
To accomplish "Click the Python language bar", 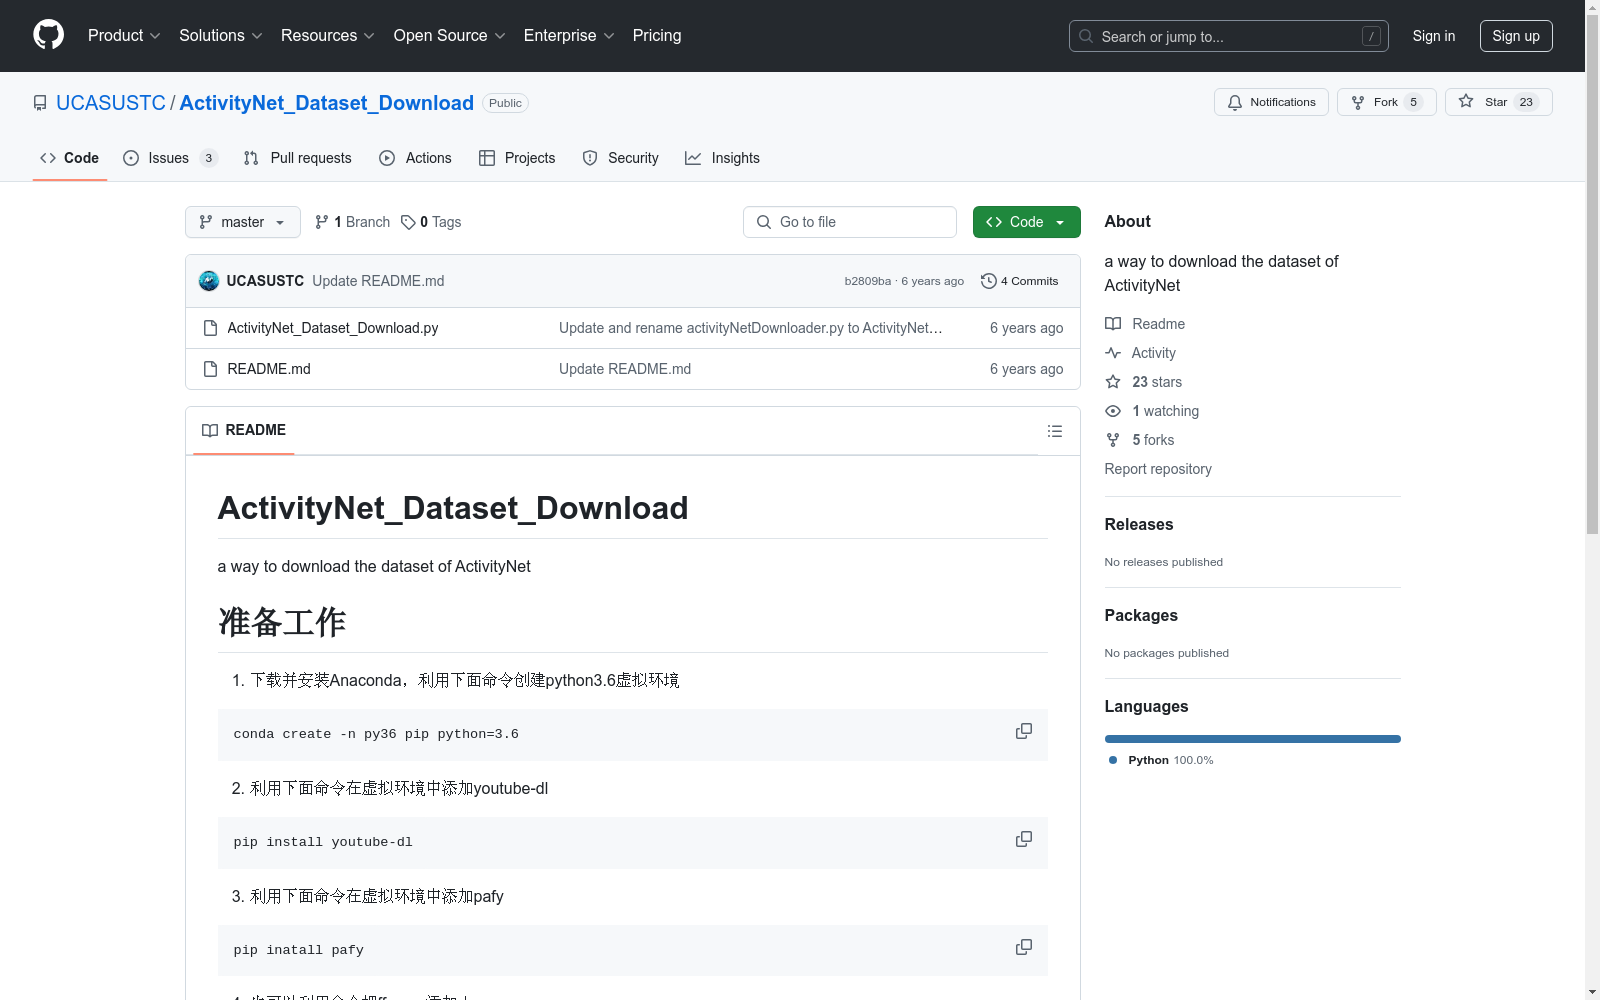I will 1252,738.
